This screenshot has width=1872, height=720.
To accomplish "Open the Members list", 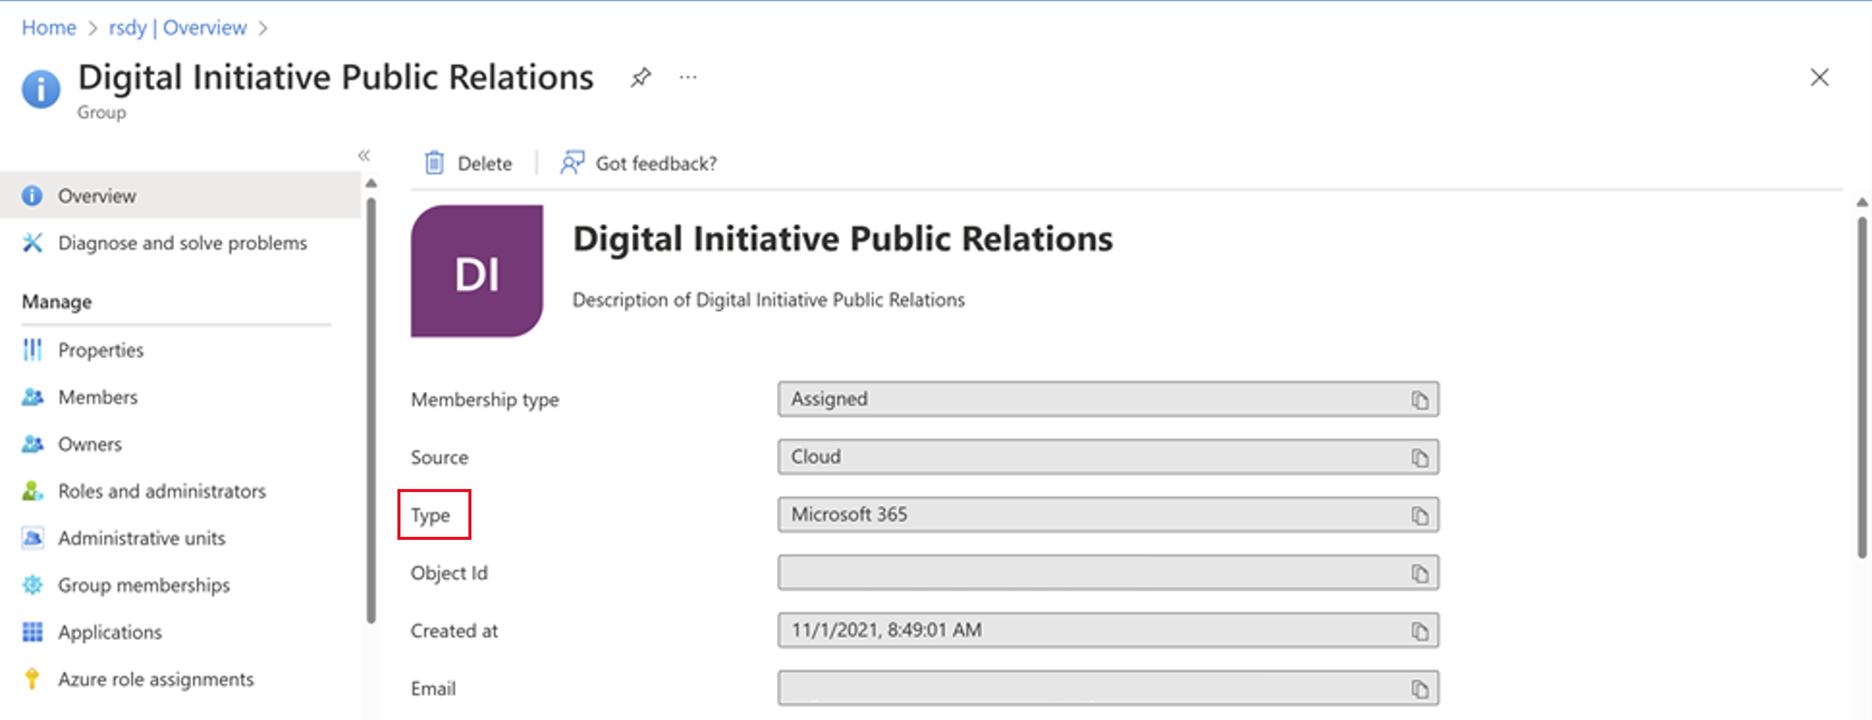I will pyautogui.click(x=97, y=397).
